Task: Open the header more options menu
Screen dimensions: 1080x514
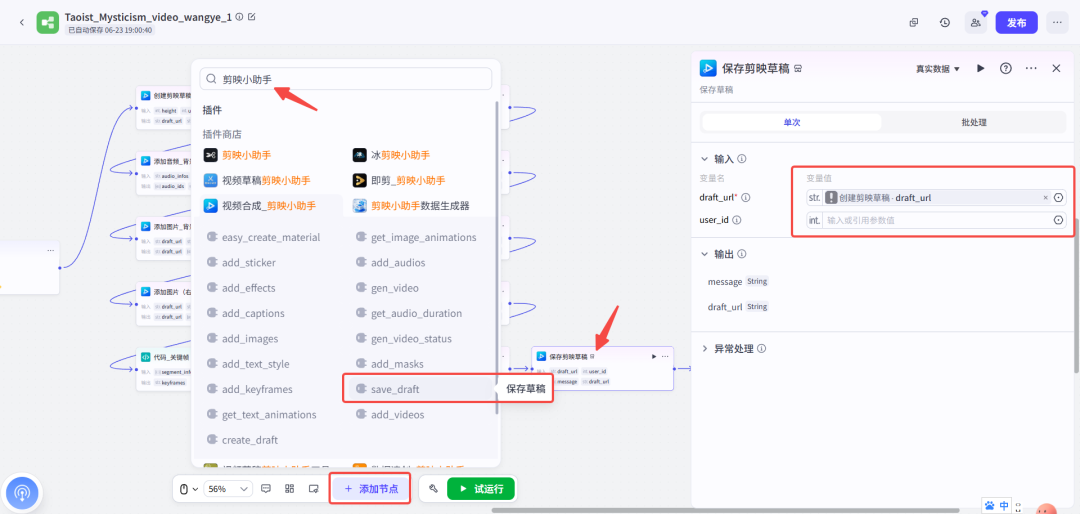Action: pos(1057,22)
